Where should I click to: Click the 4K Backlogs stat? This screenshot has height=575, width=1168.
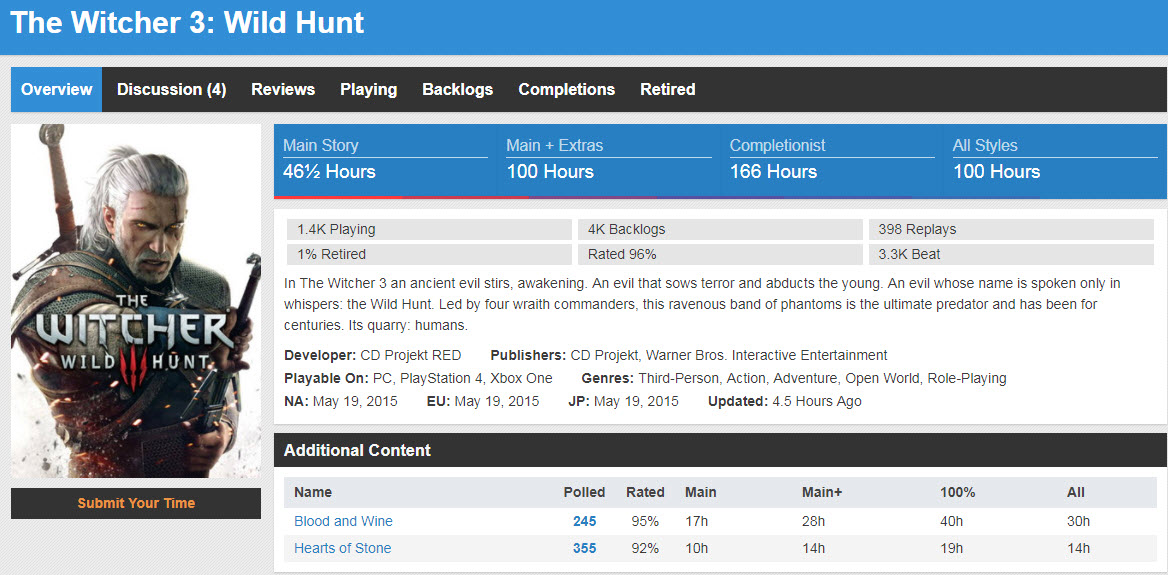coord(720,229)
